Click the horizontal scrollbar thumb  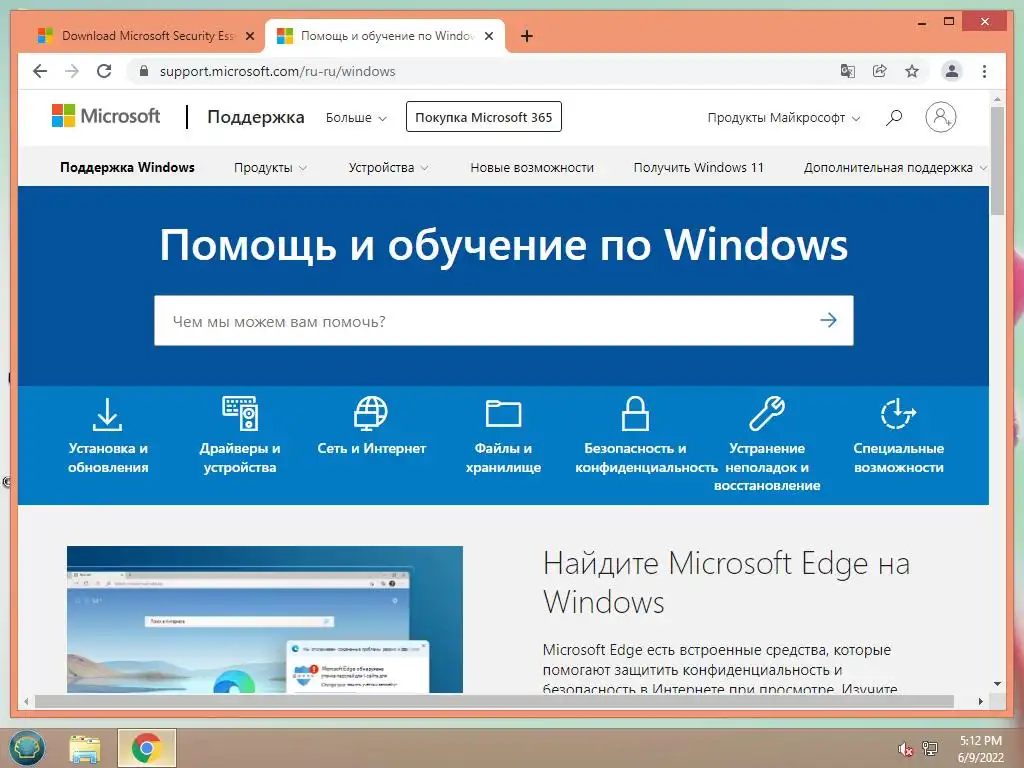pos(494,701)
